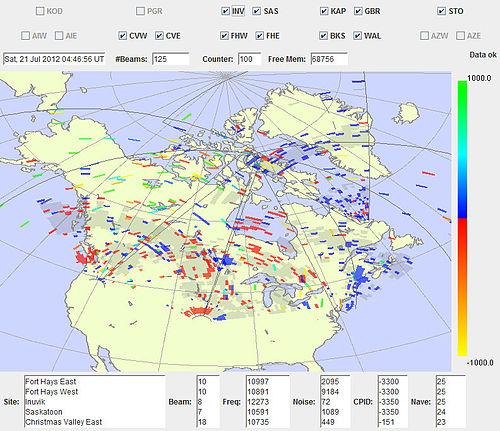Check the AIW radar checkbox

[25, 36]
